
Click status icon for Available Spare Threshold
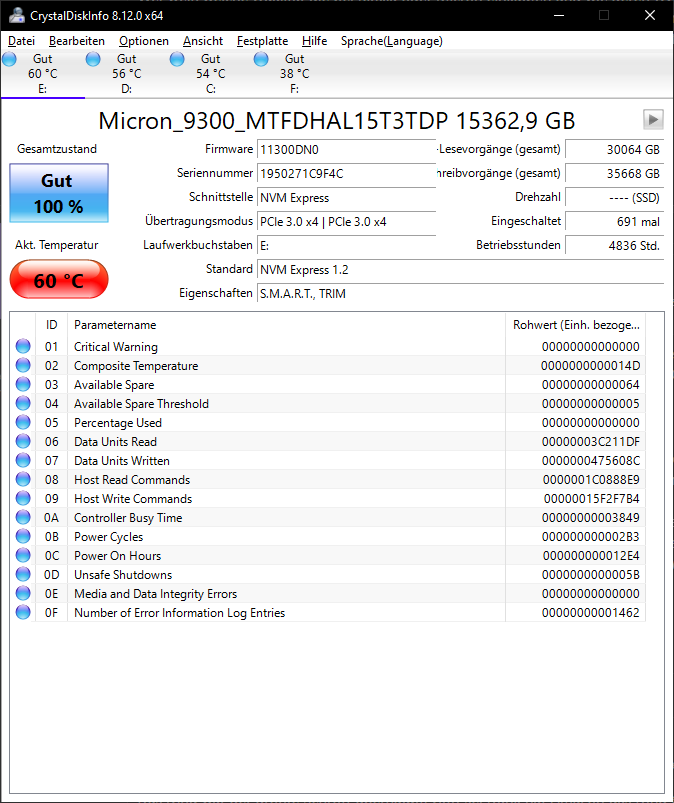pyautogui.click(x=23, y=404)
